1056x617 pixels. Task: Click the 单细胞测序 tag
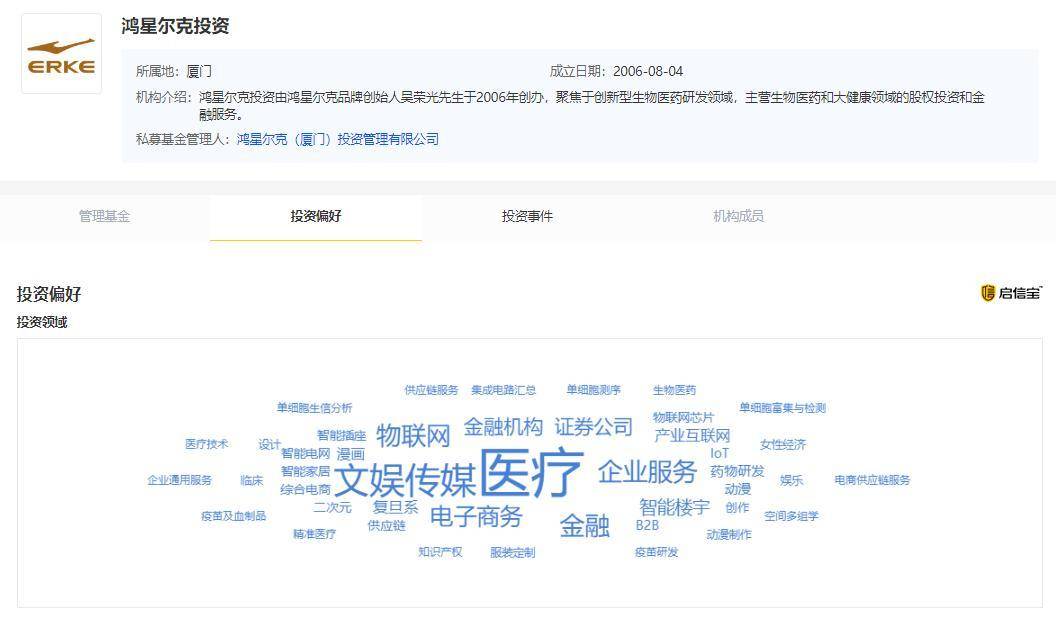[x=593, y=390]
